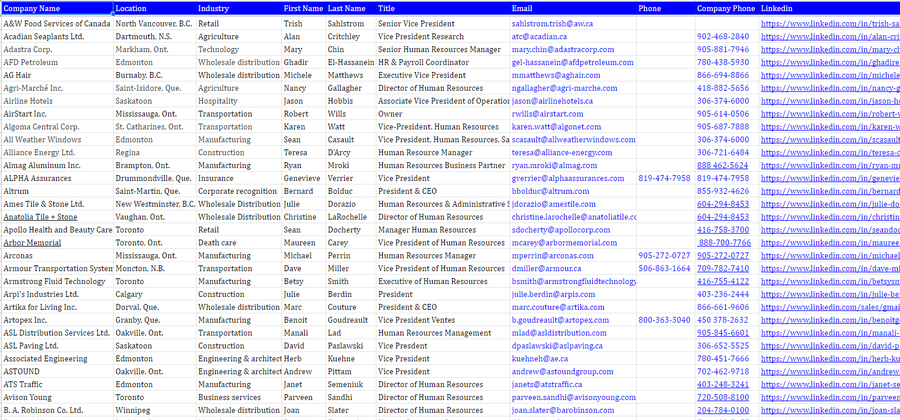Select the Insurance industry cell

239,178
